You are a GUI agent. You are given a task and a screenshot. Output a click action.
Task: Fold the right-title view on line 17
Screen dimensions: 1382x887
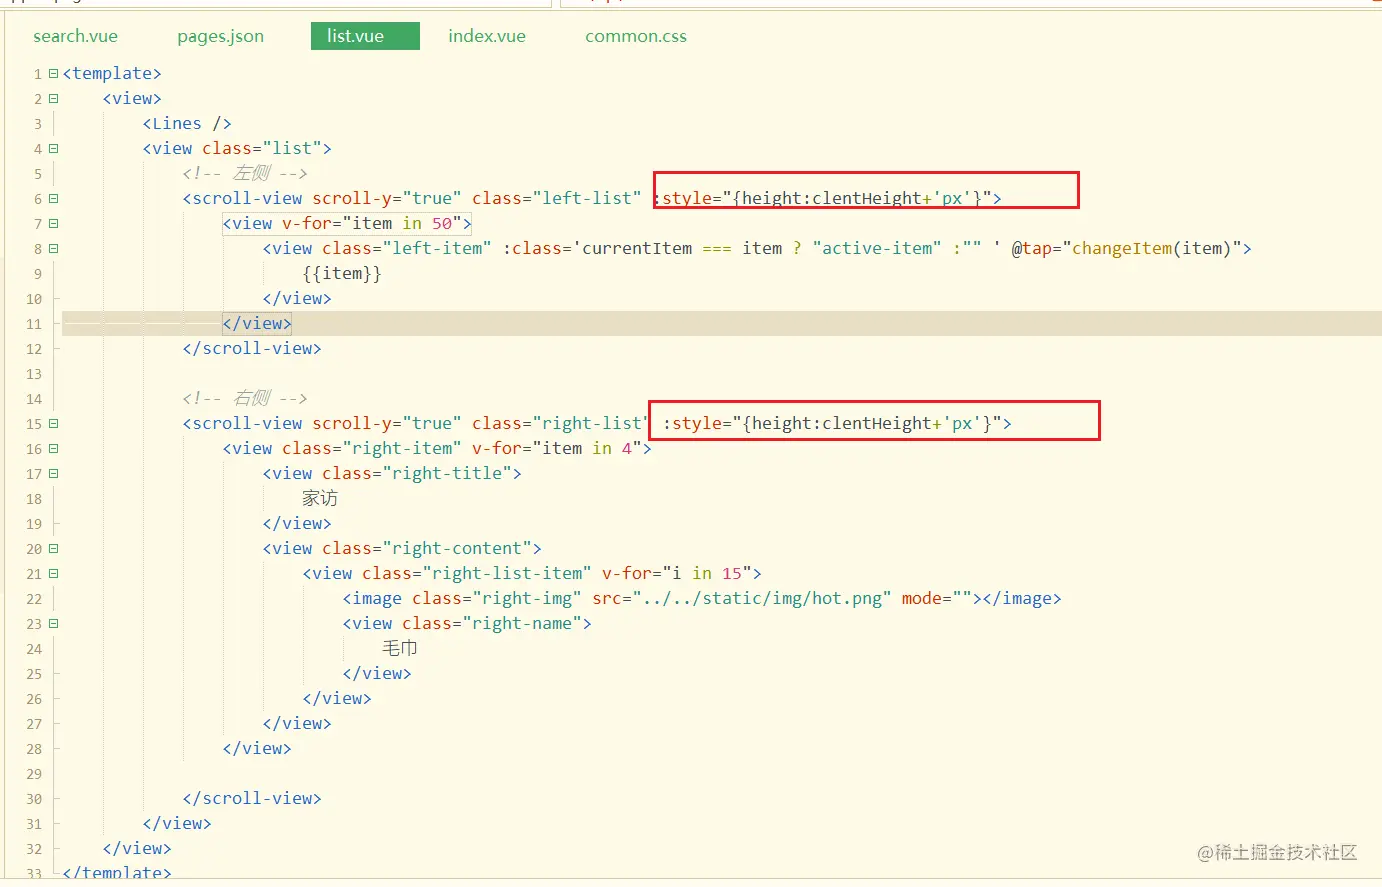pyautogui.click(x=54, y=473)
